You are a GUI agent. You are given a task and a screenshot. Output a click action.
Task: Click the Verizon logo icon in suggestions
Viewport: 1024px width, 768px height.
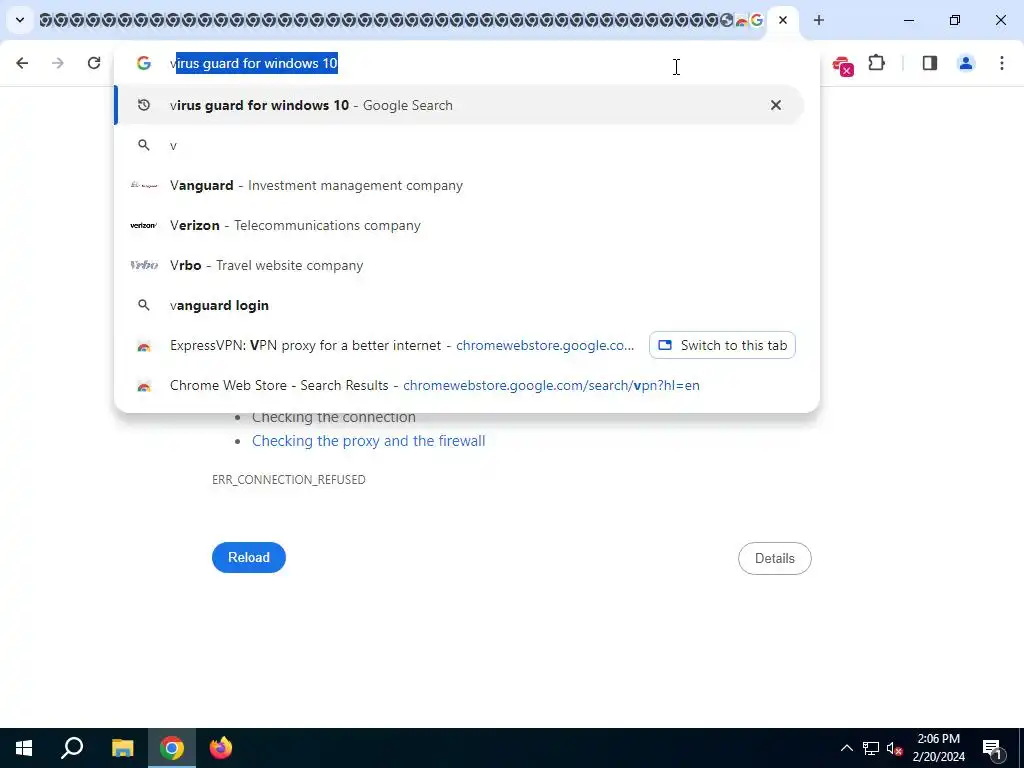[x=144, y=225]
